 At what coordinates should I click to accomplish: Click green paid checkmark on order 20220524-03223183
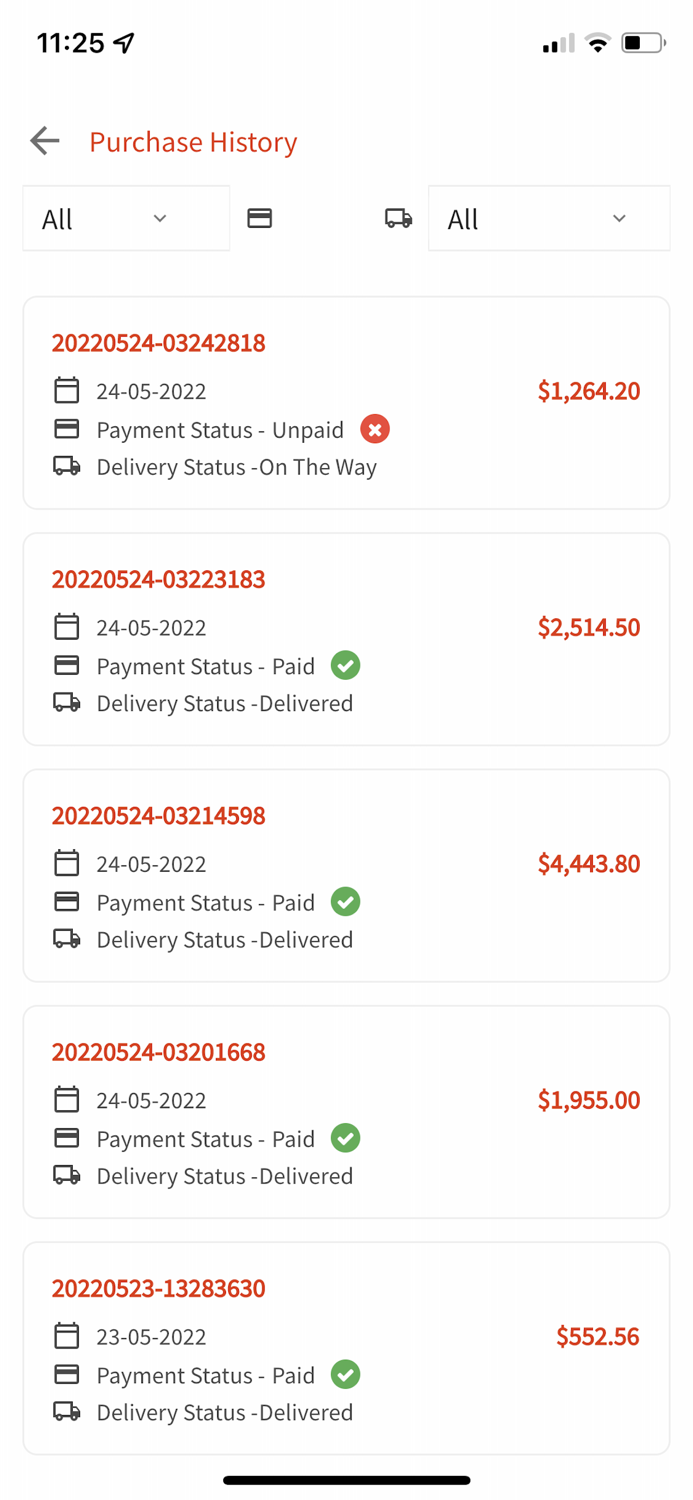tap(346, 665)
